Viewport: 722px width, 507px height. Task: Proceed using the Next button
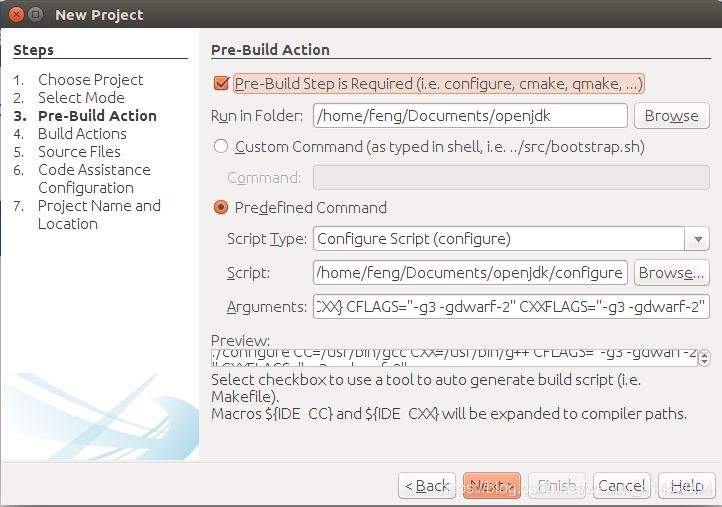coord(491,486)
